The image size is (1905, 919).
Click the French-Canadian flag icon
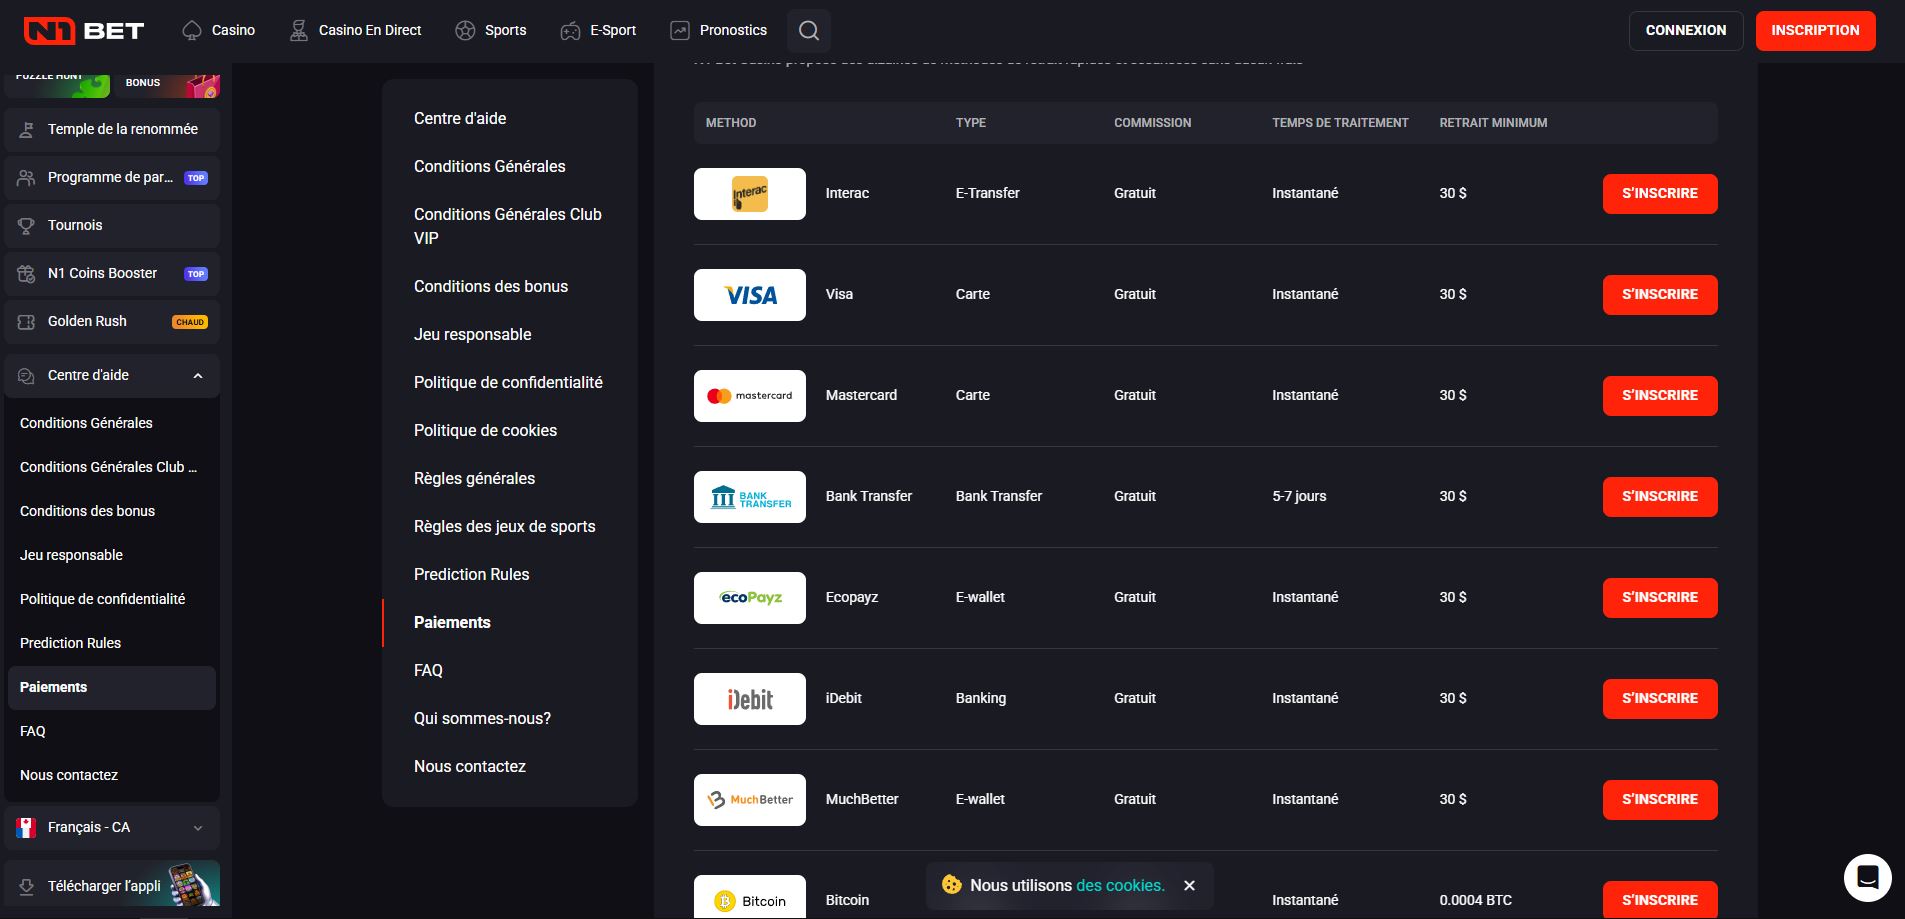pyautogui.click(x=27, y=828)
